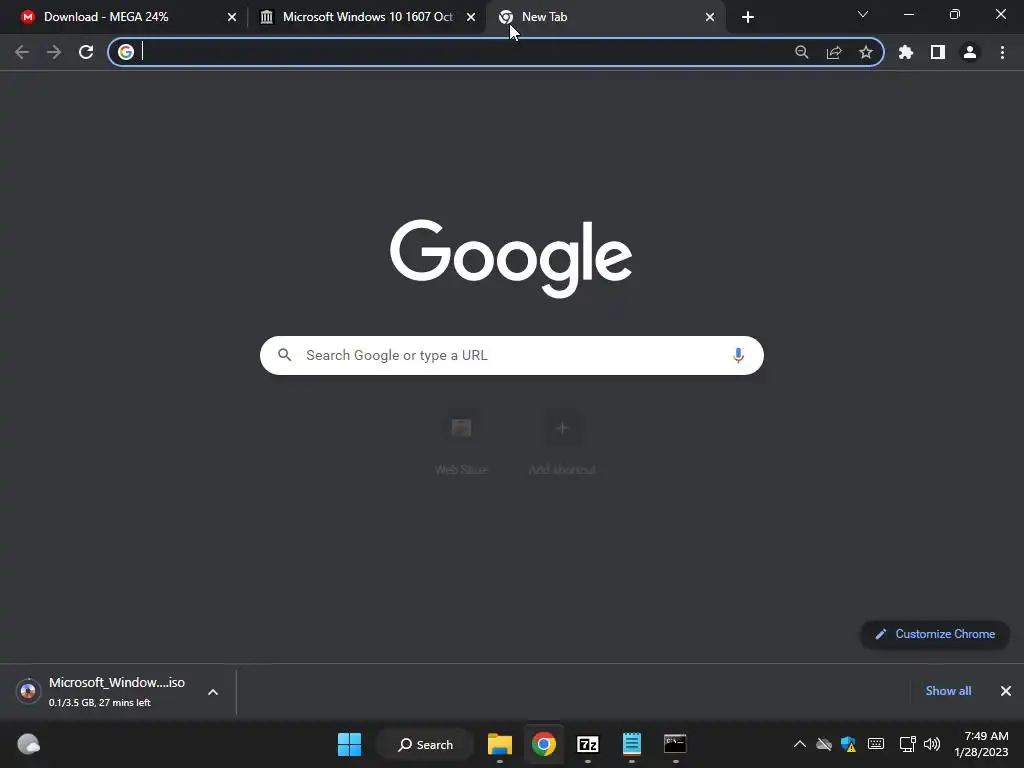1024x768 pixels.
Task: Switch to the Microsoft Windows 10 1607 tab
Action: coord(366,17)
